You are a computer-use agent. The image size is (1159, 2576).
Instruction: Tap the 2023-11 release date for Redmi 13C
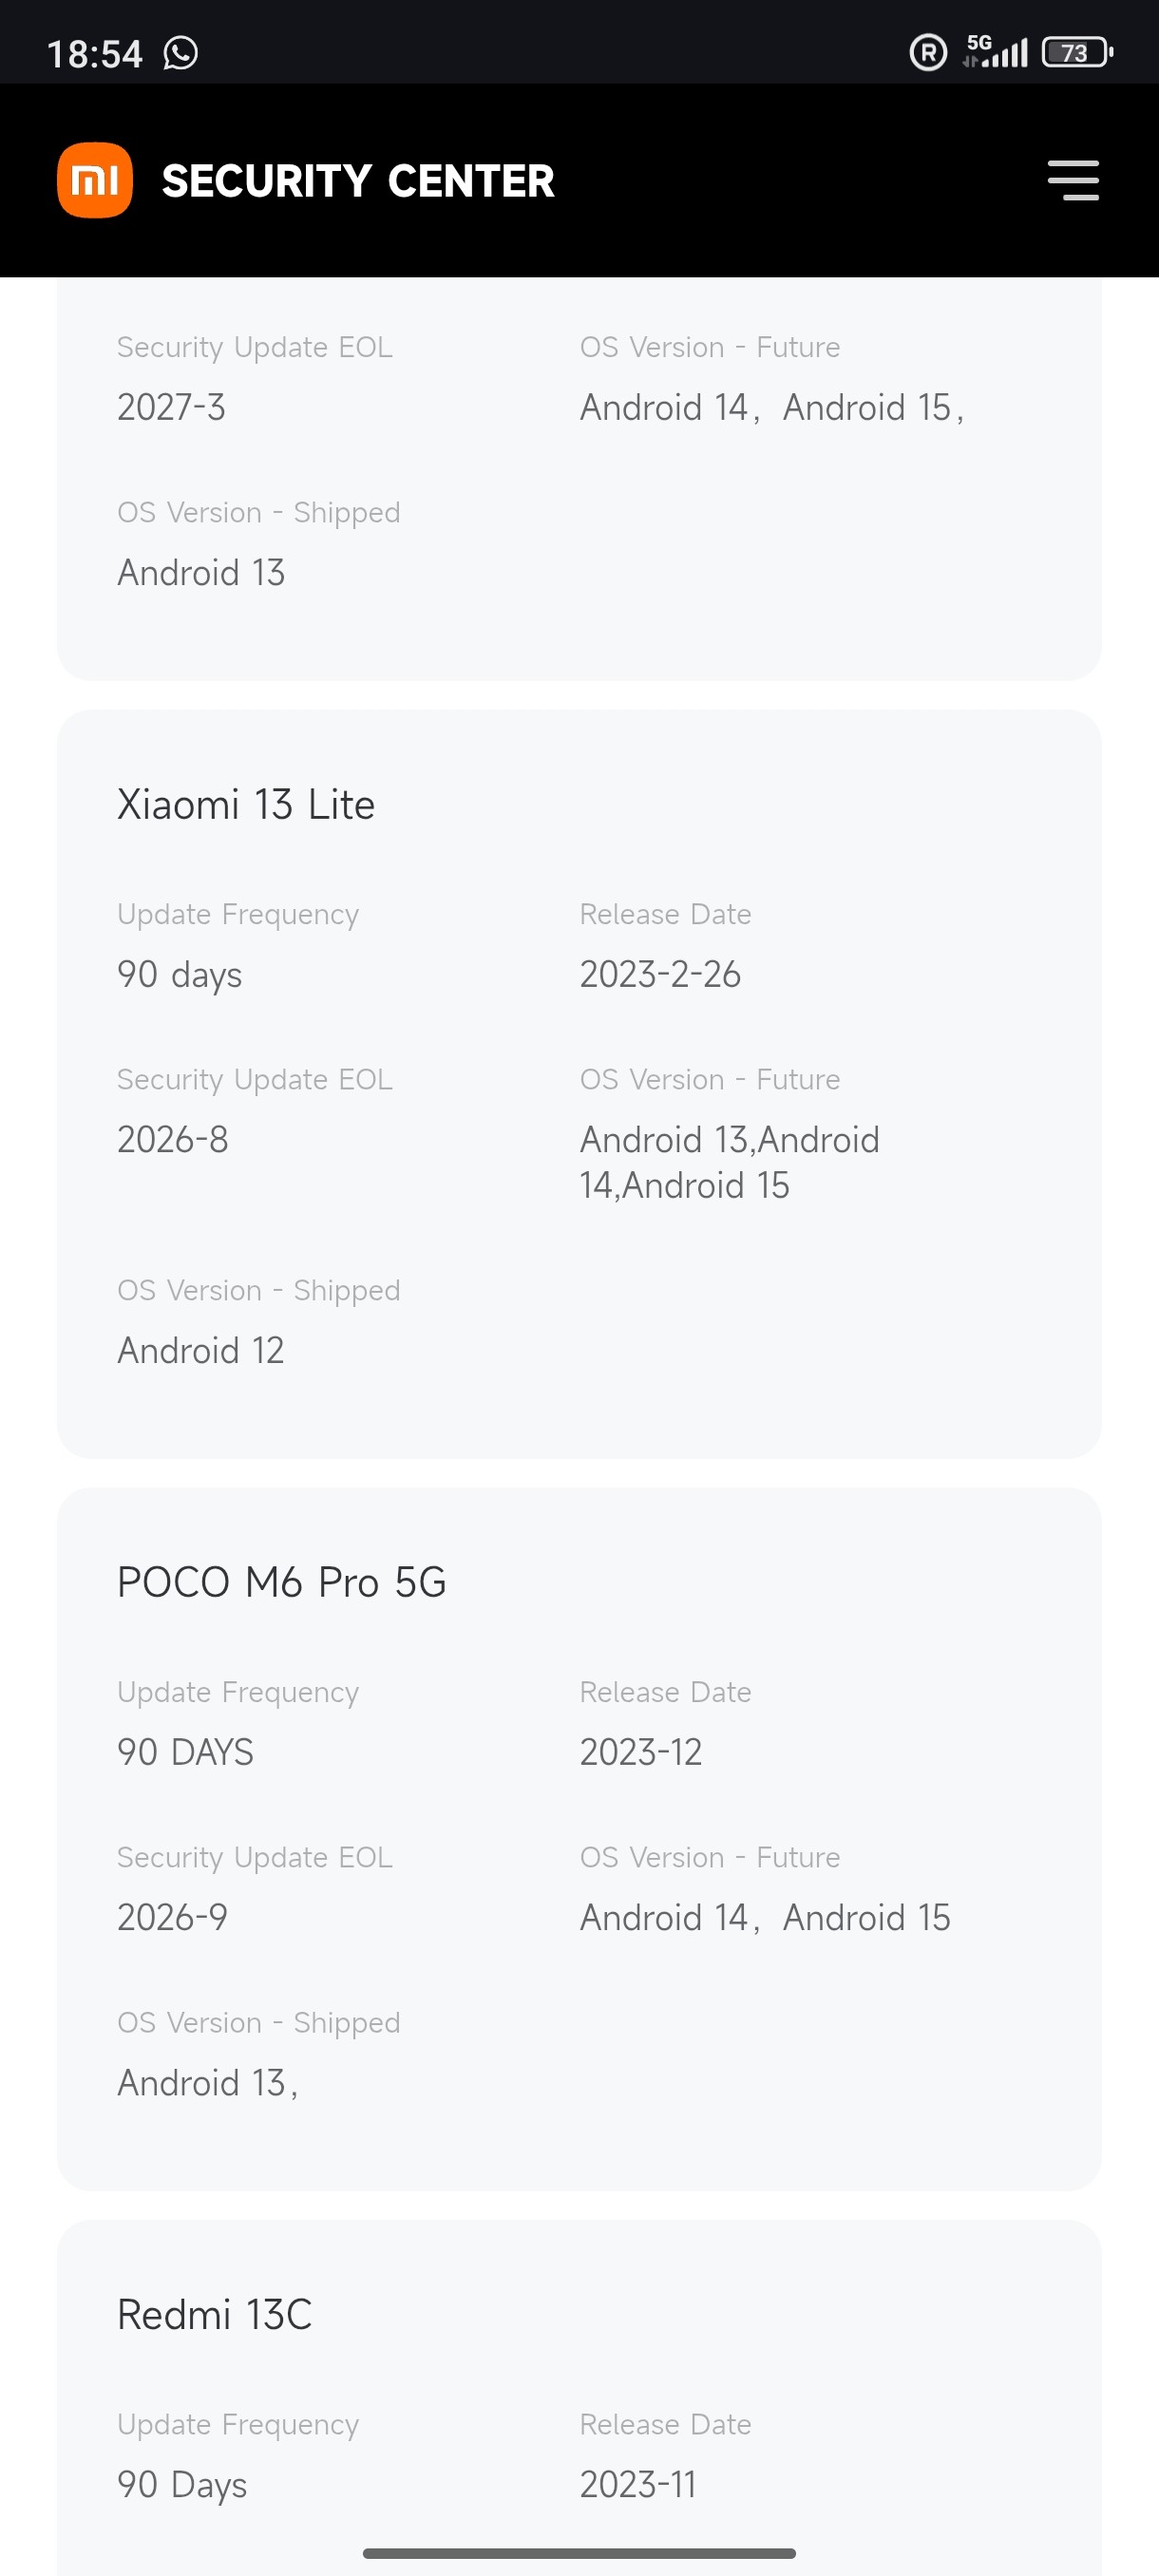[638, 2485]
